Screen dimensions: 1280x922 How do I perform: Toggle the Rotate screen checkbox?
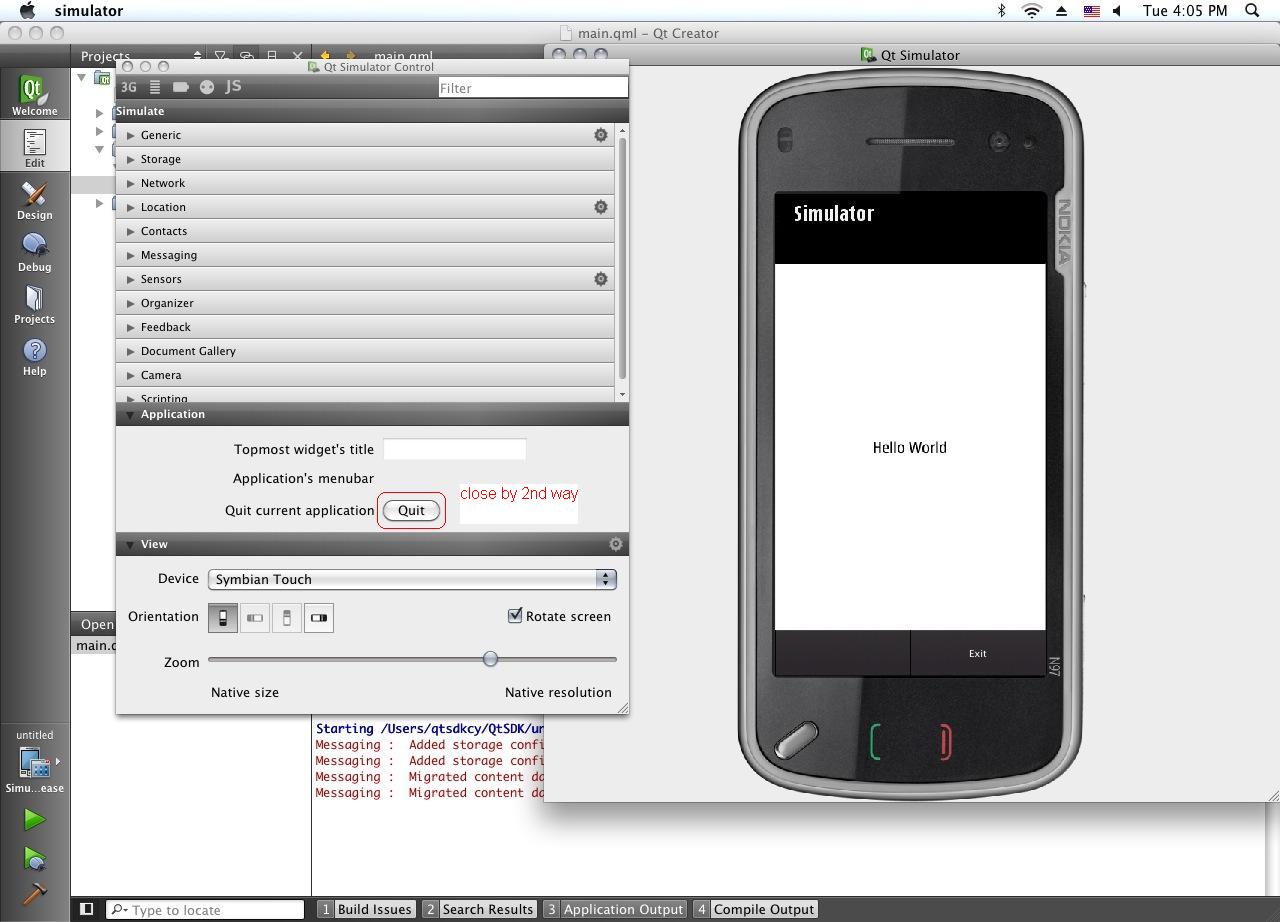tap(515, 615)
